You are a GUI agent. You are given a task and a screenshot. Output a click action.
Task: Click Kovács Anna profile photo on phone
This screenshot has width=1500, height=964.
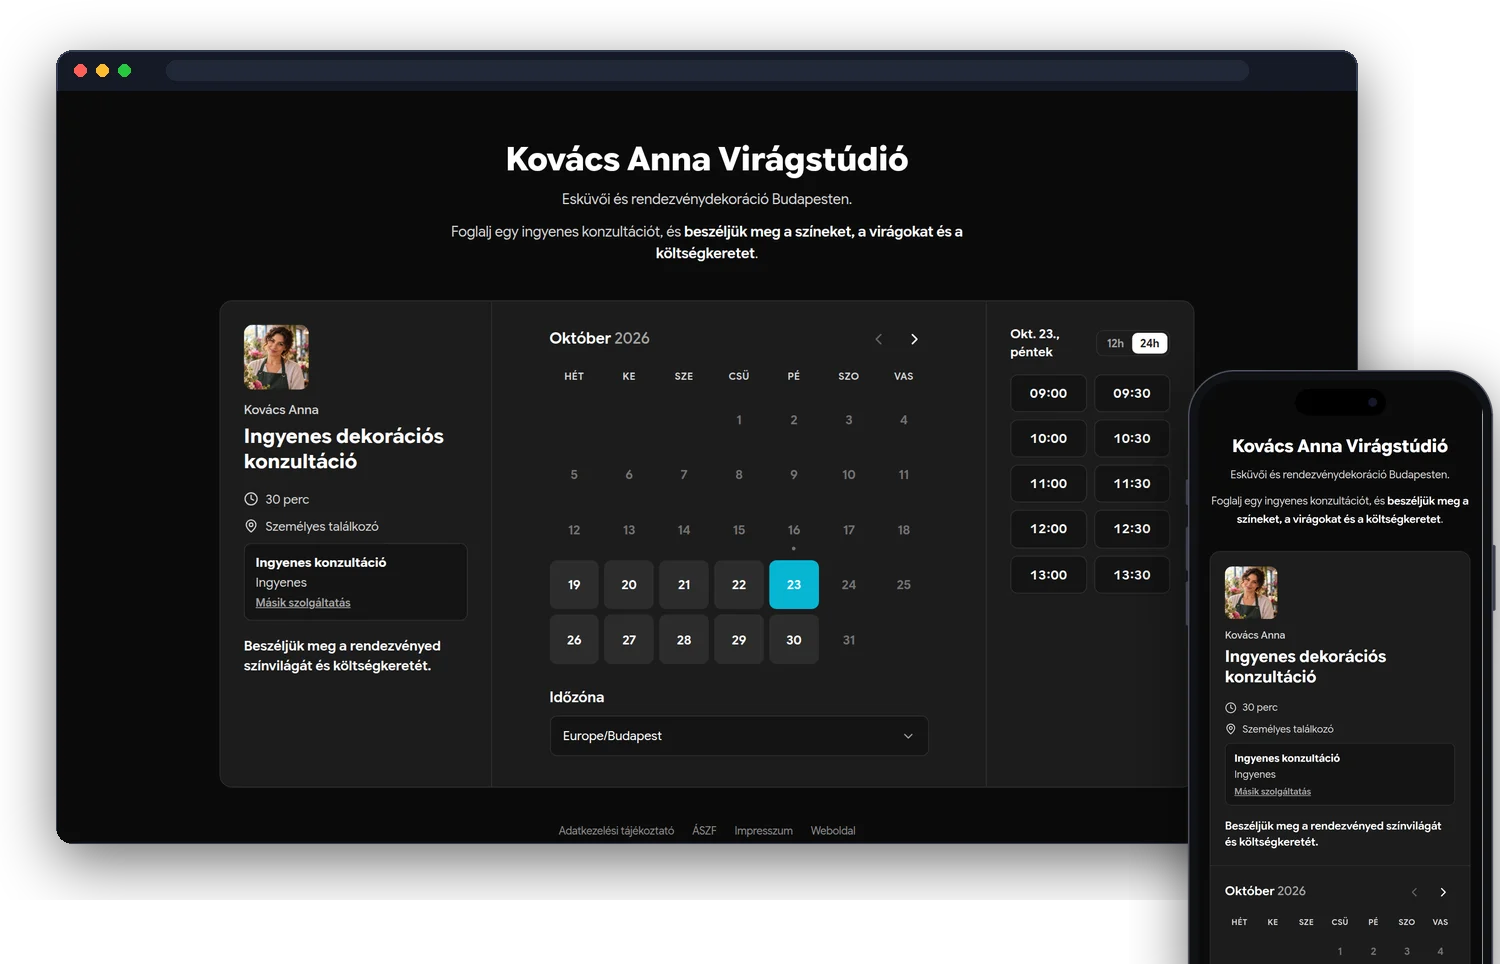[1251, 593]
